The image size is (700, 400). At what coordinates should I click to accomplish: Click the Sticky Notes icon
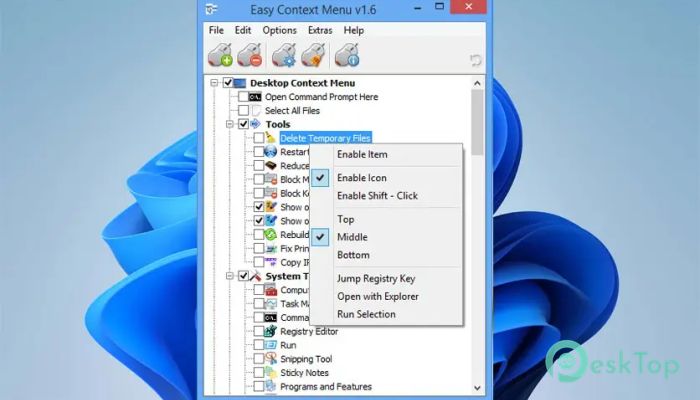(x=271, y=372)
